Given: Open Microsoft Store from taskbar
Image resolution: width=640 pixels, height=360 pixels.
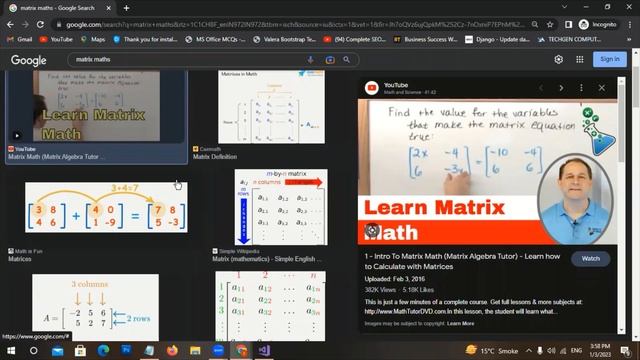Looking at the screenshot, I should [x=80, y=351].
